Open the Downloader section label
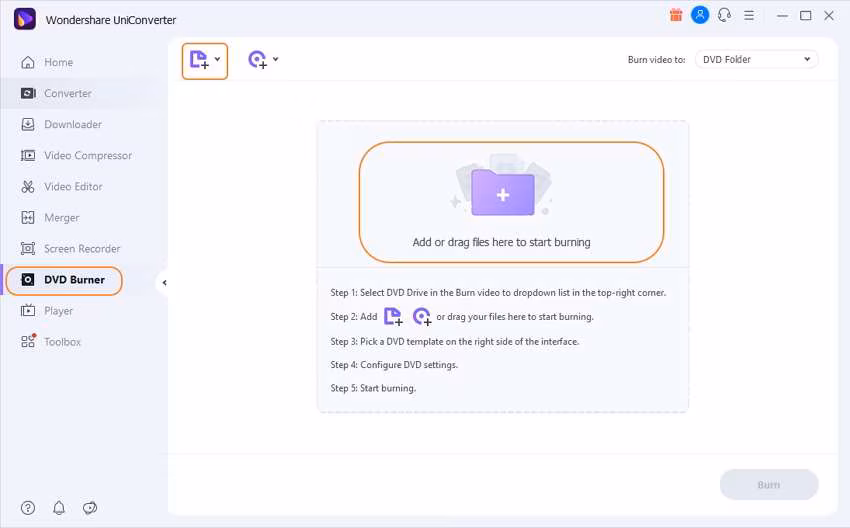This screenshot has width=850, height=528. (73, 124)
